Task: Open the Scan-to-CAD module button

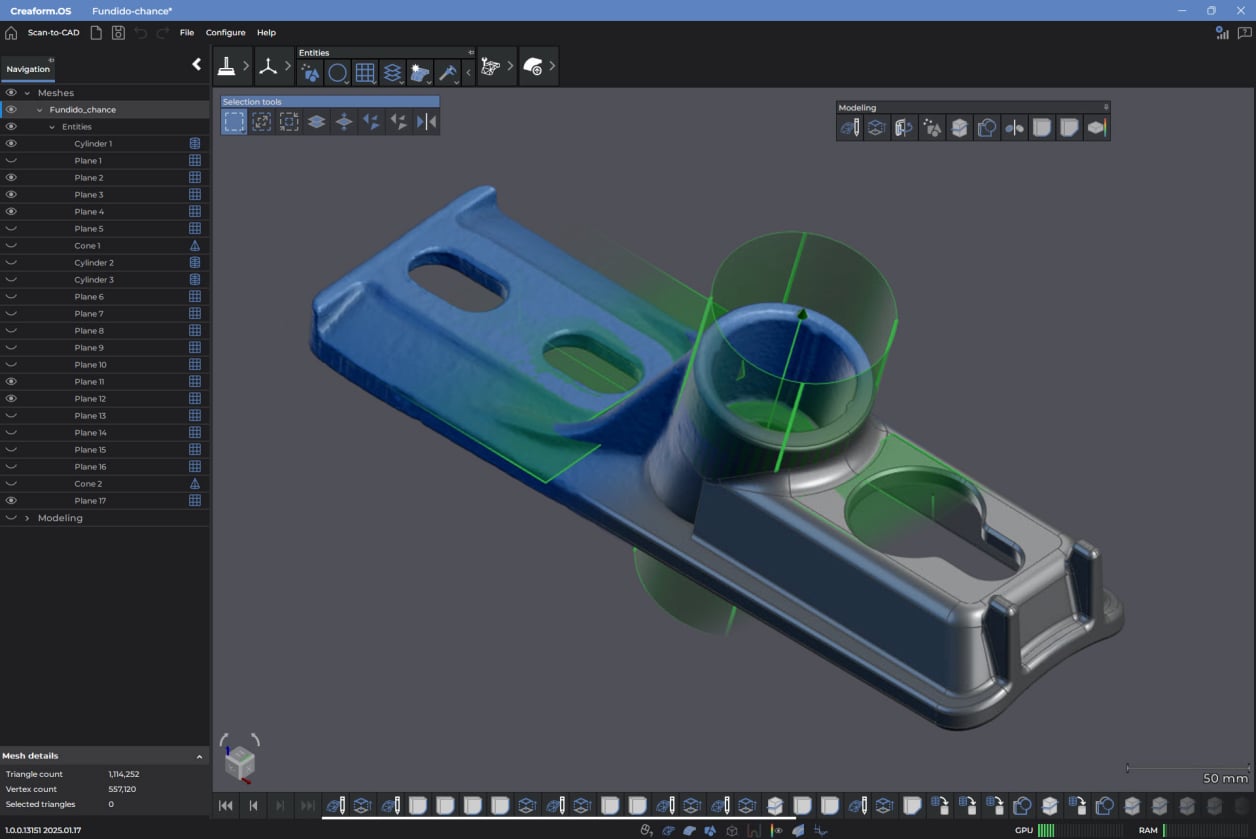Action: point(53,33)
